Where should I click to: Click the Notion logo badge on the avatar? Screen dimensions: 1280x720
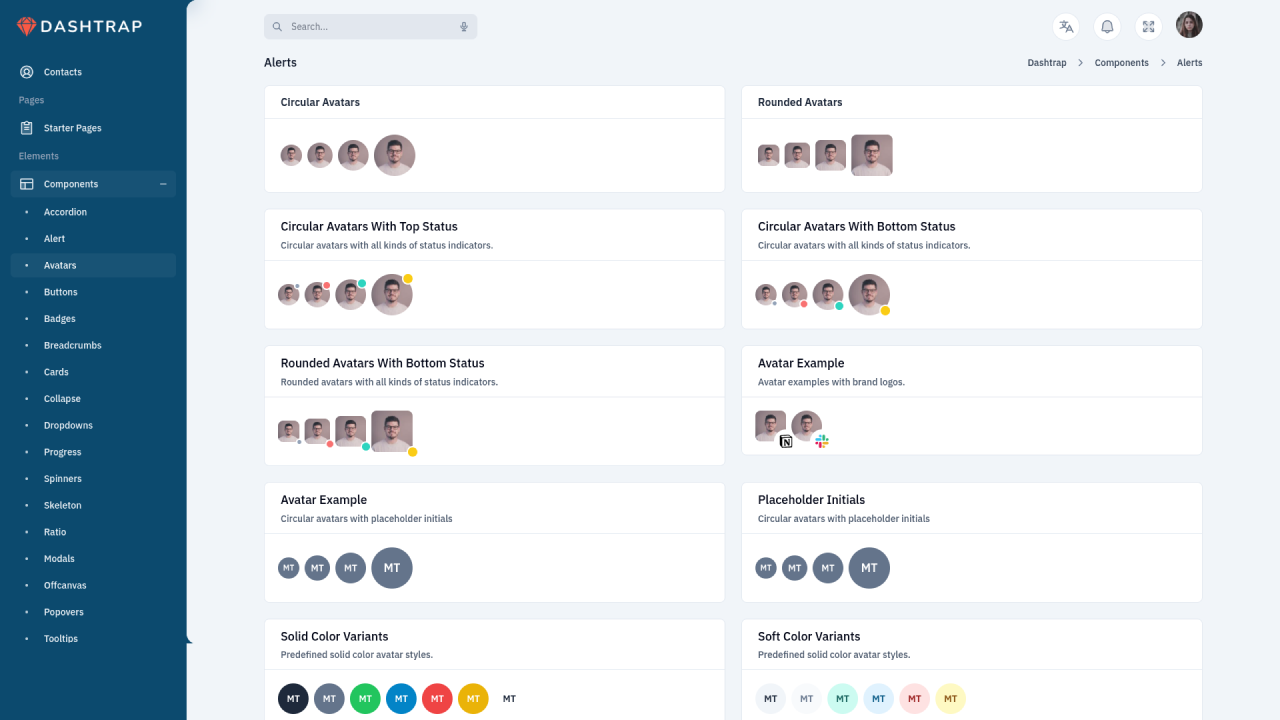pyautogui.click(x=784, y=440)
